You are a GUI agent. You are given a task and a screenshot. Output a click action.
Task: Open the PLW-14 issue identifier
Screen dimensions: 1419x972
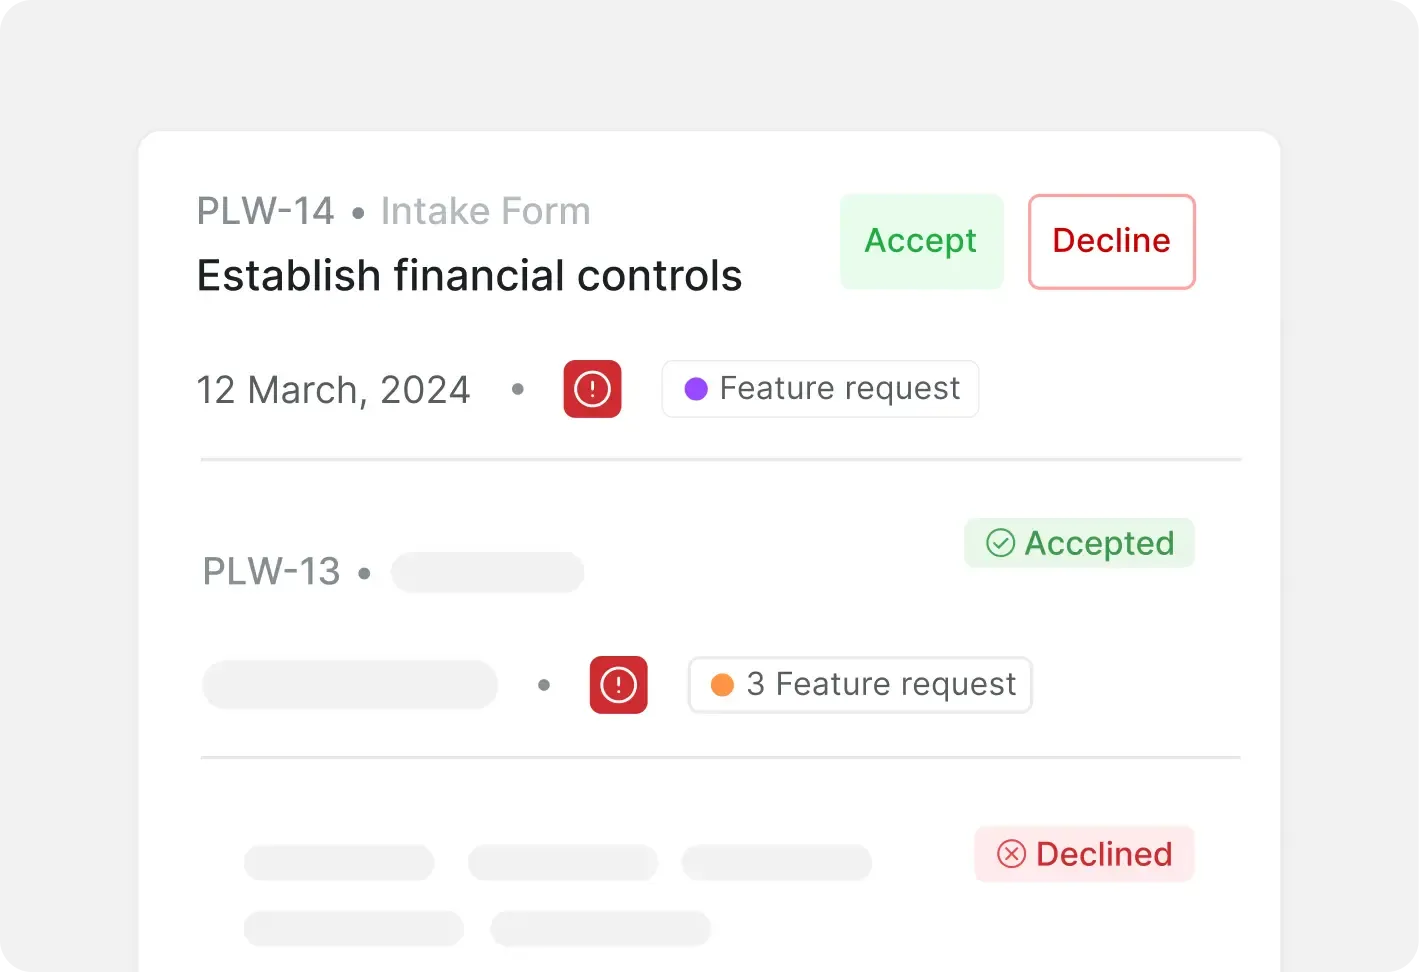[x=265, y=211]
